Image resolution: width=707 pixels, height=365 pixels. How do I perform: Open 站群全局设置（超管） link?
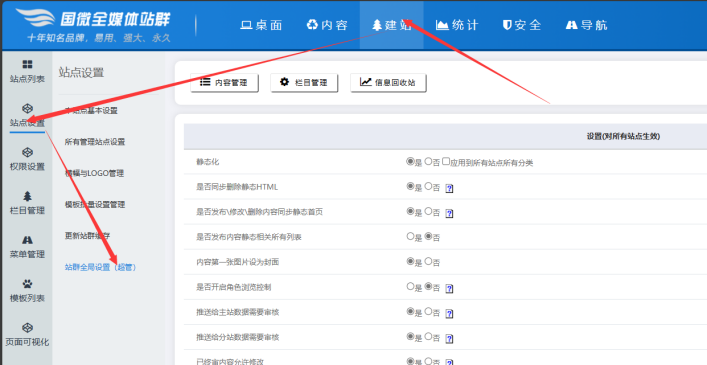[101, 267]
